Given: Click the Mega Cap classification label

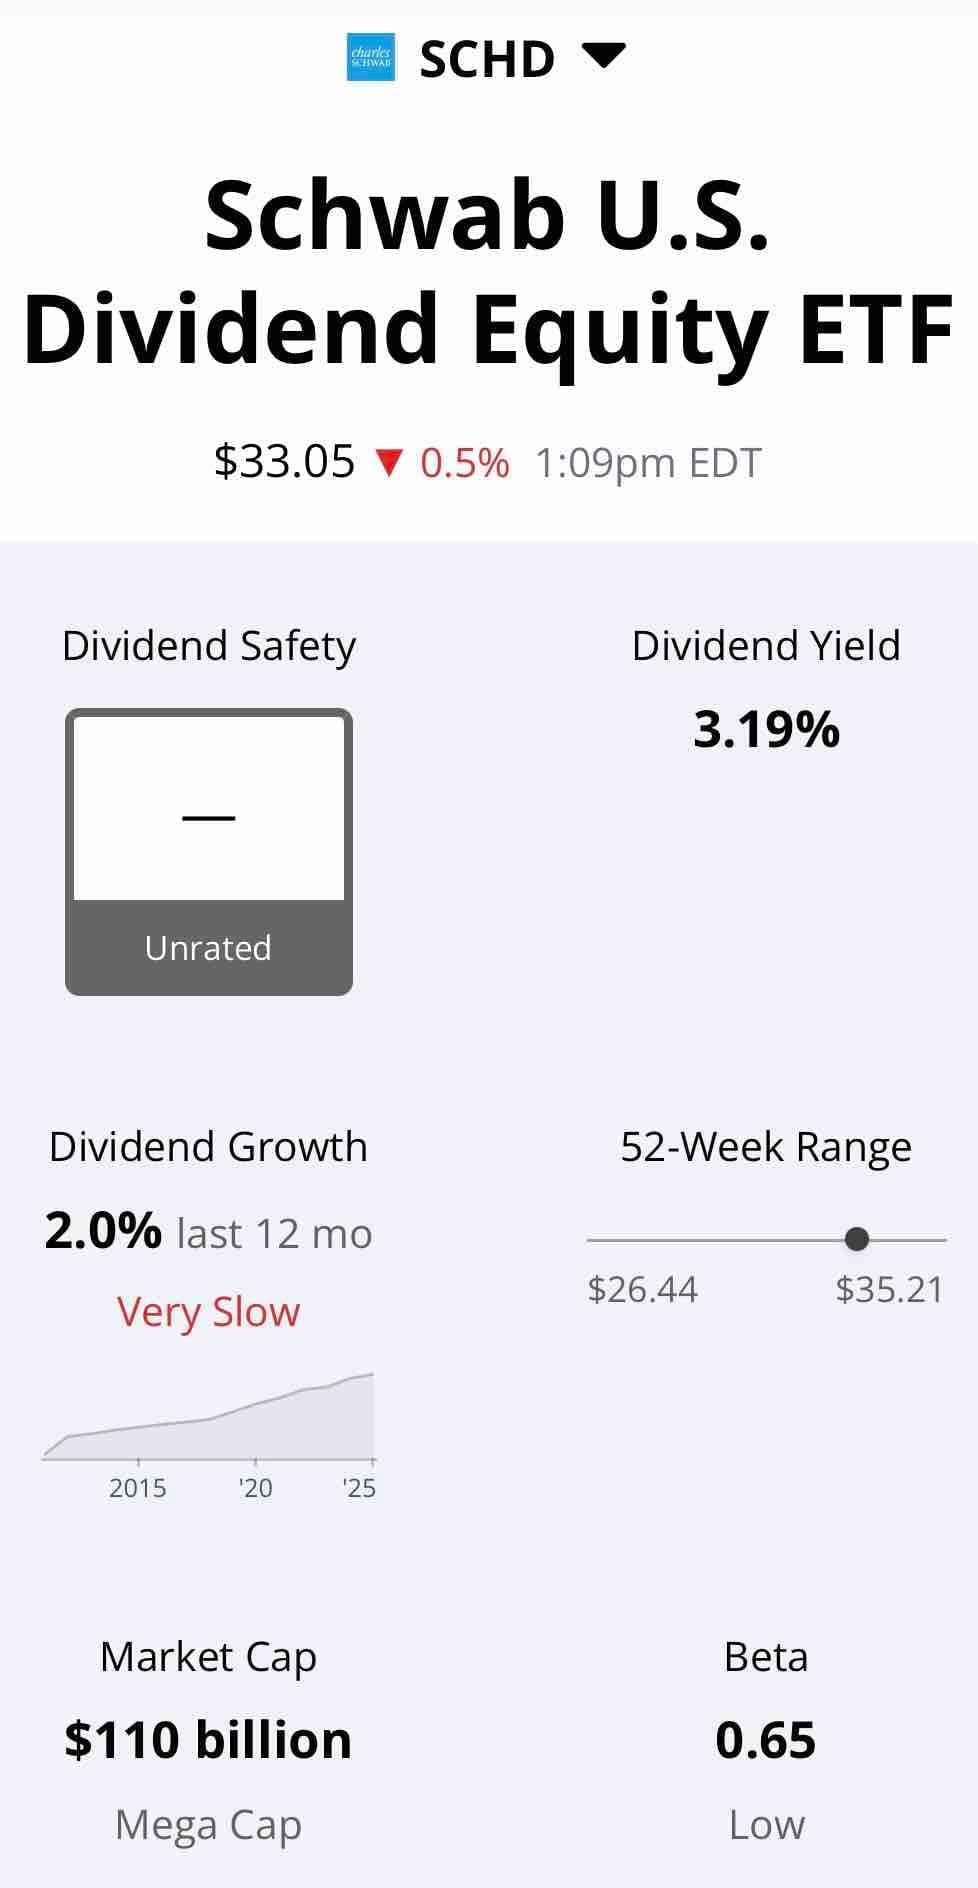Looking at the screenshot, I should click(x=208, y=1825).
